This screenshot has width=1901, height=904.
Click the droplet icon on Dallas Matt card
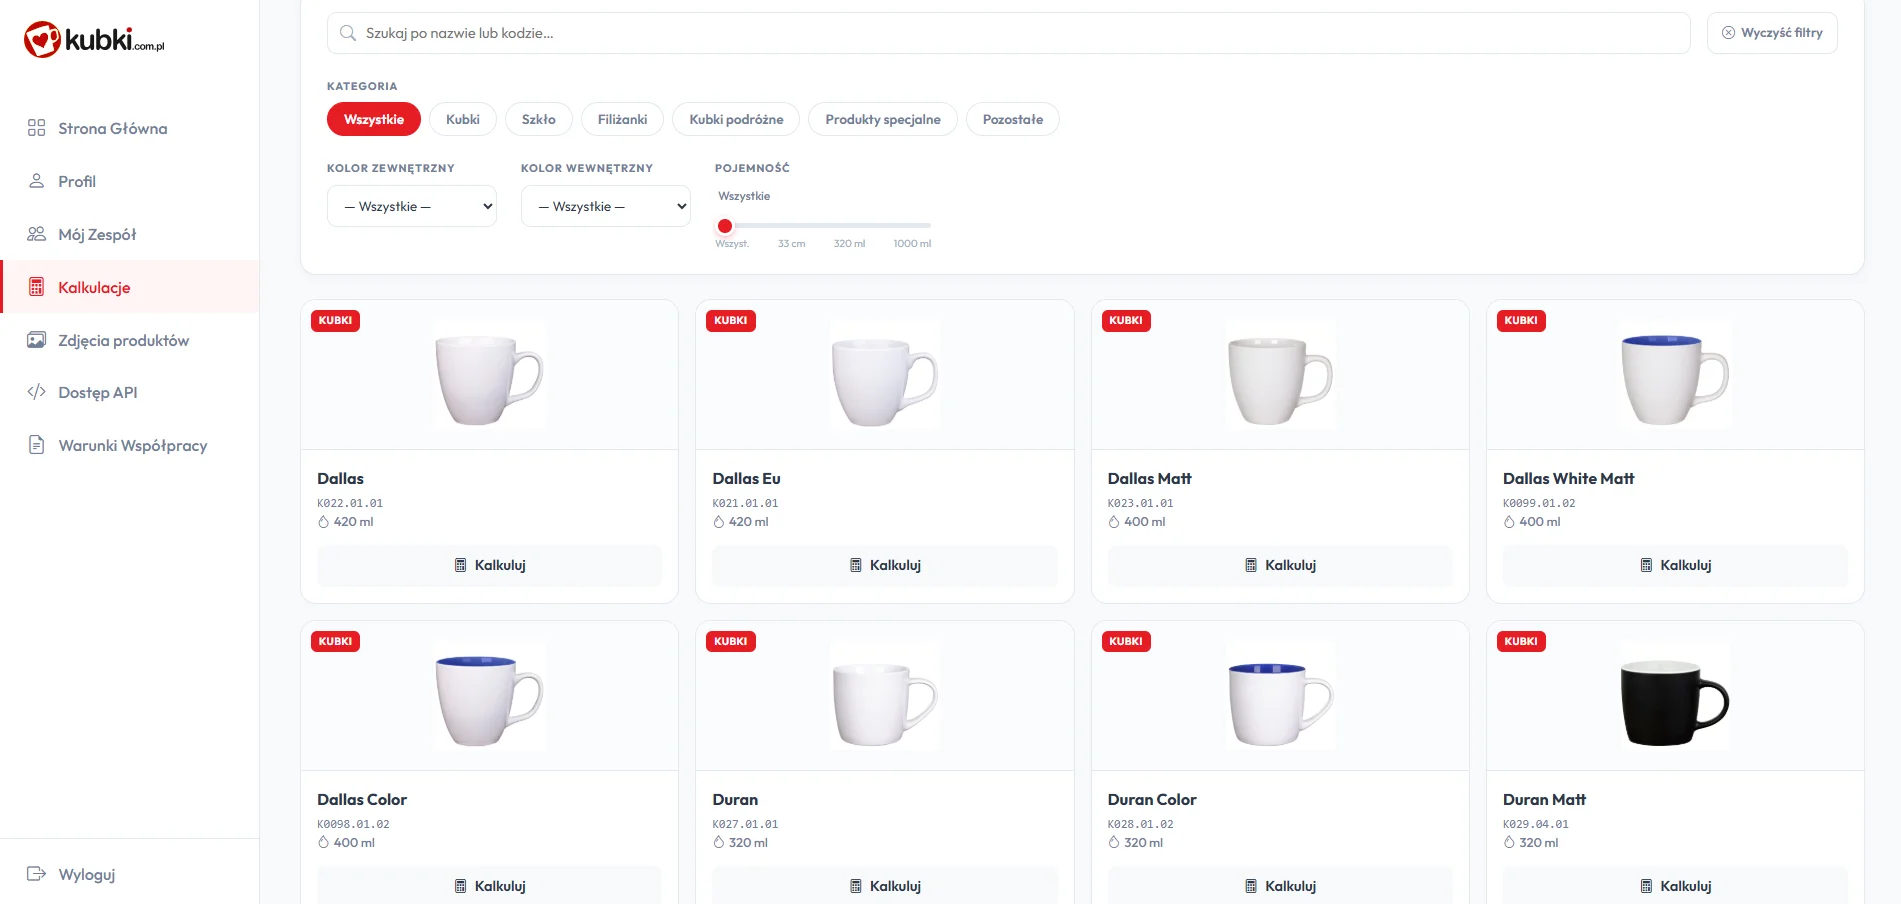coord(1114,522)
